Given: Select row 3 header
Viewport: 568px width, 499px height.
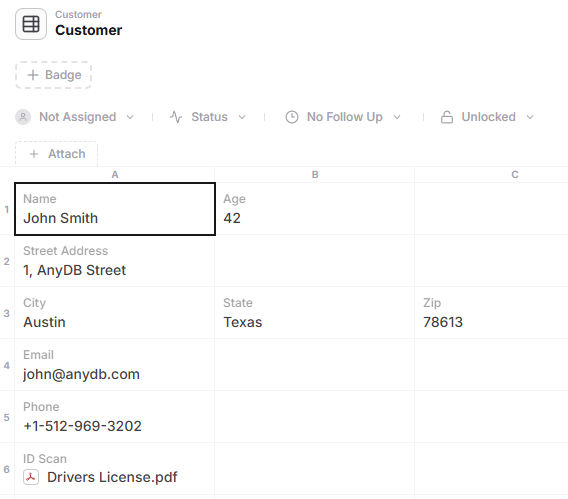Looking at the screenshot, I should [7, 313].
